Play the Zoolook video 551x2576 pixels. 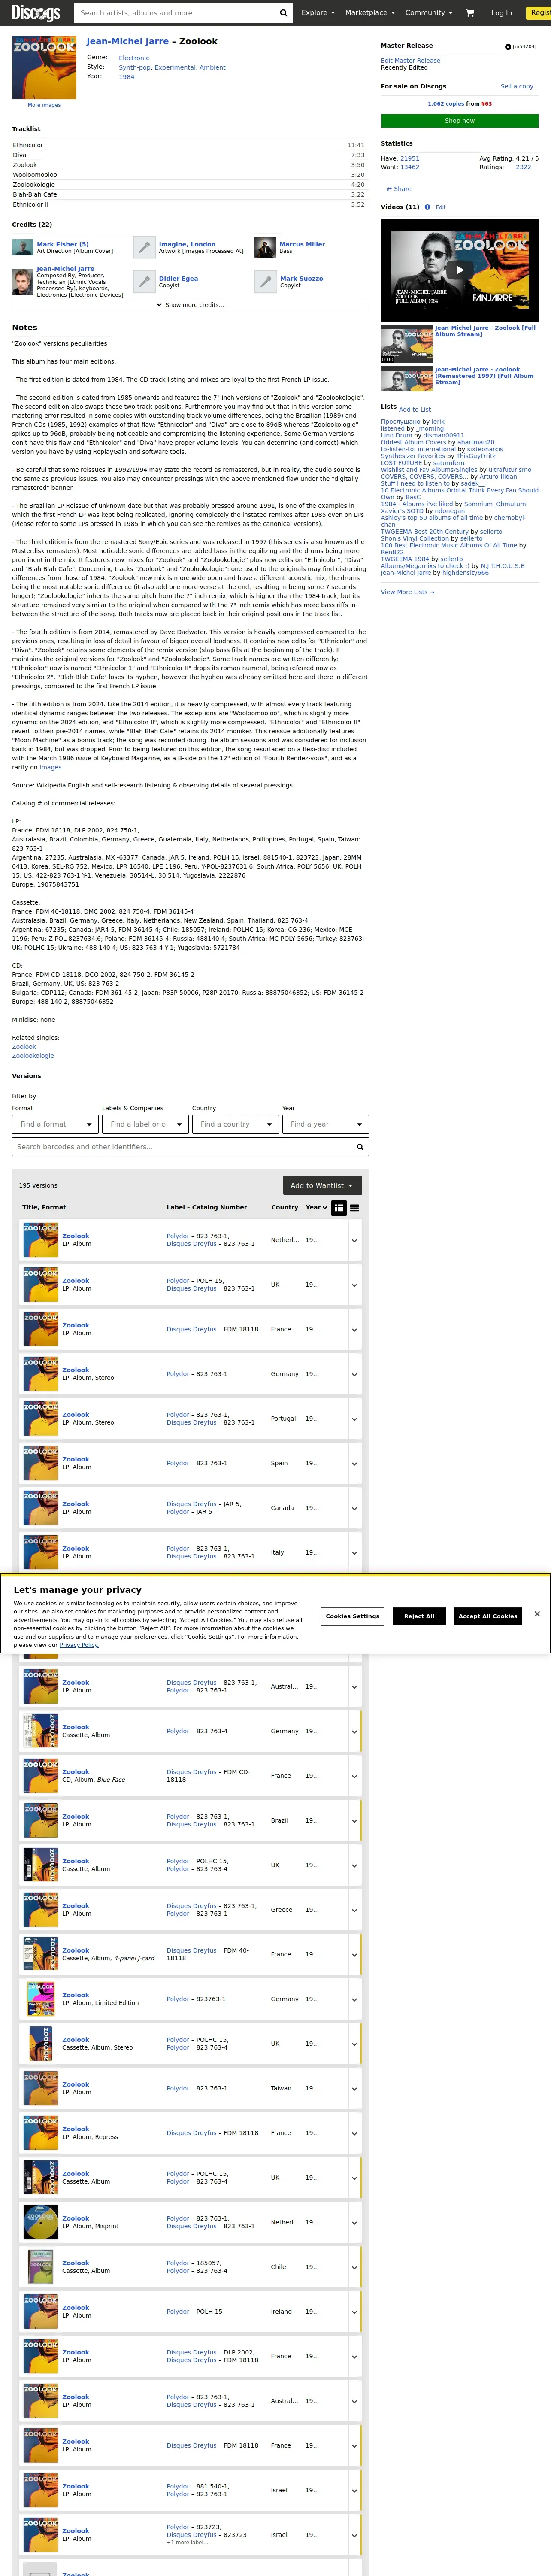pos(460,270)
